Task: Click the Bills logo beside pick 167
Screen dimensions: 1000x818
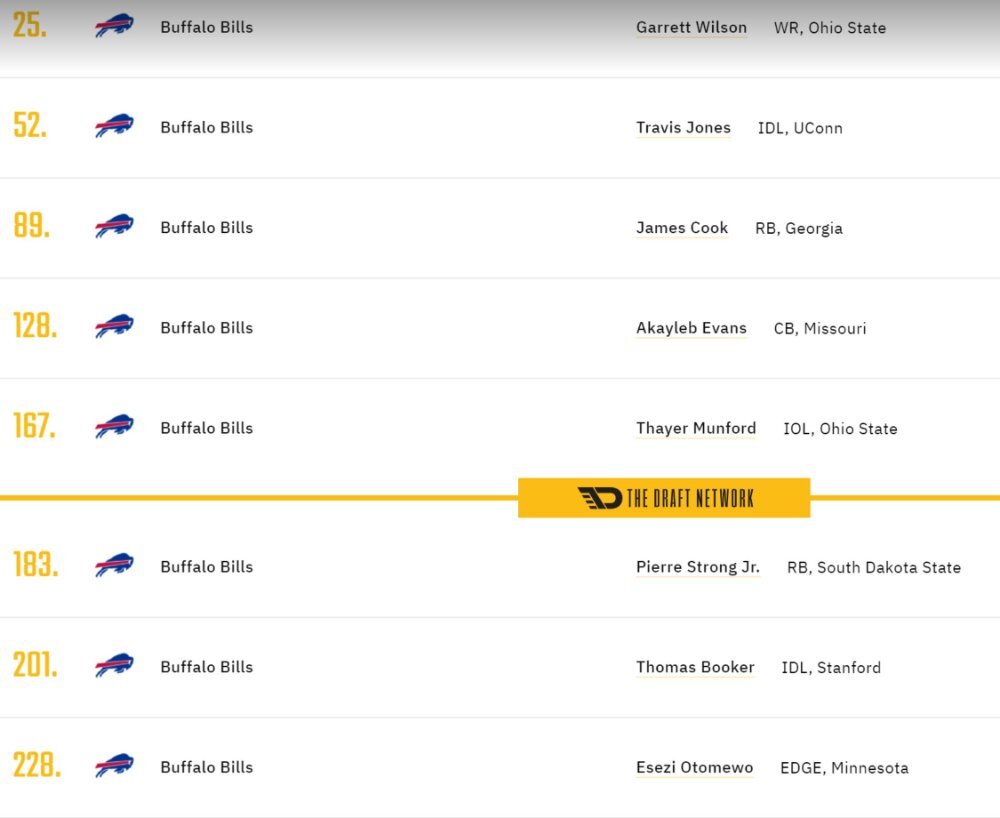Action: point(114,427)
